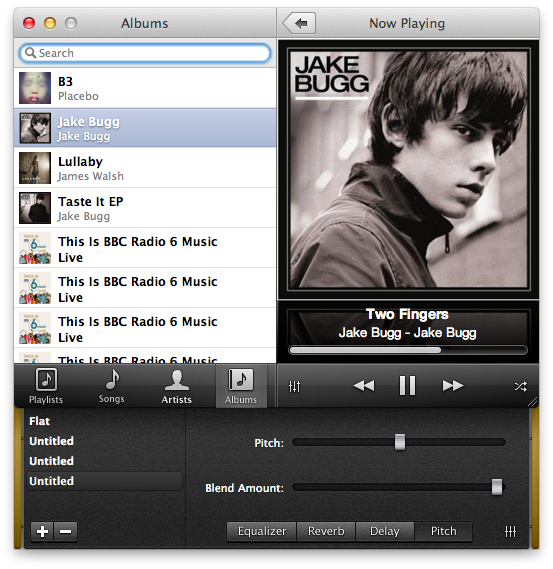
Task: Click the Taste It EP cover thumbnail
Action: pyautogui.click(x=35, y=208)
